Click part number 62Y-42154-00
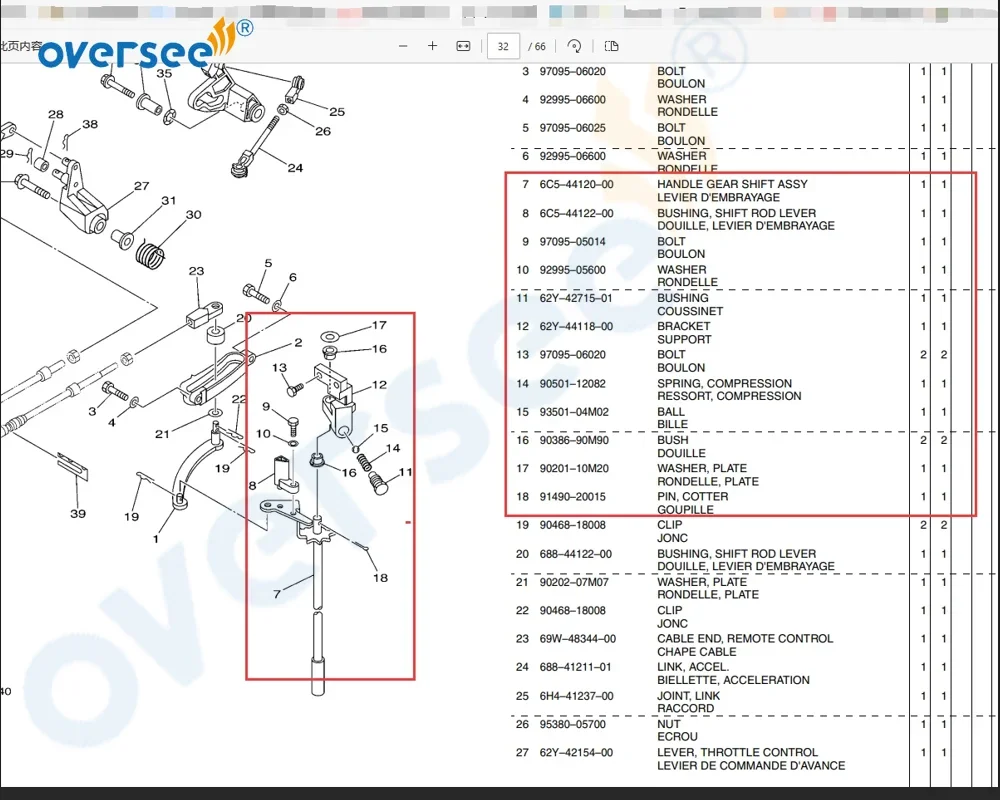The width and height of the screenshot is (1000, 800). (x=576, y=753)
